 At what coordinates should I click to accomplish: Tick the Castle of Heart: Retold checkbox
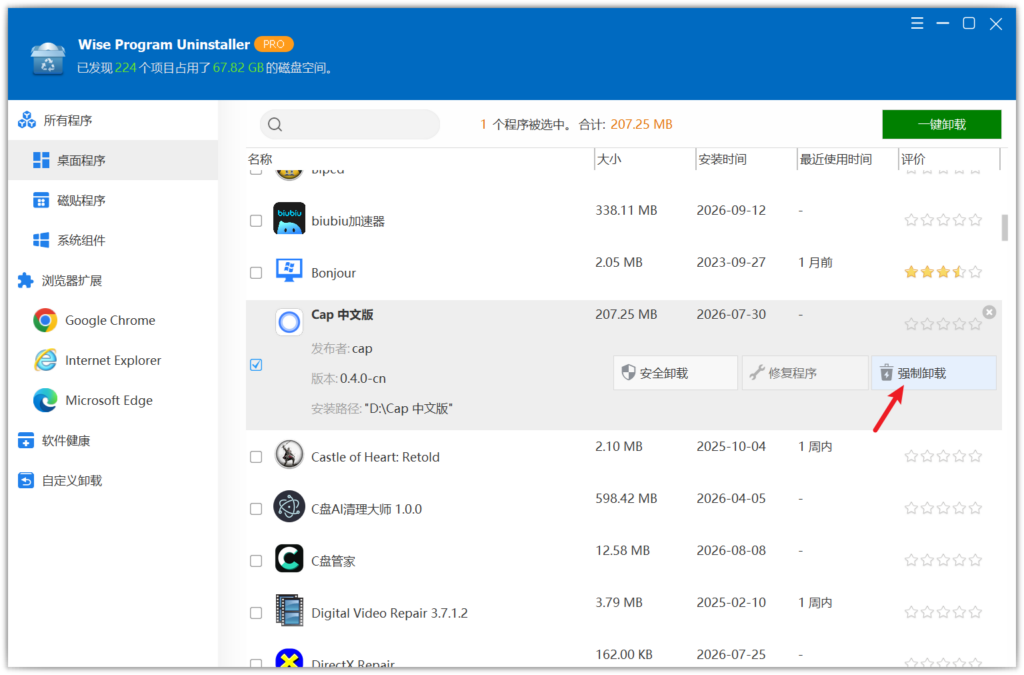coord(256,457)
